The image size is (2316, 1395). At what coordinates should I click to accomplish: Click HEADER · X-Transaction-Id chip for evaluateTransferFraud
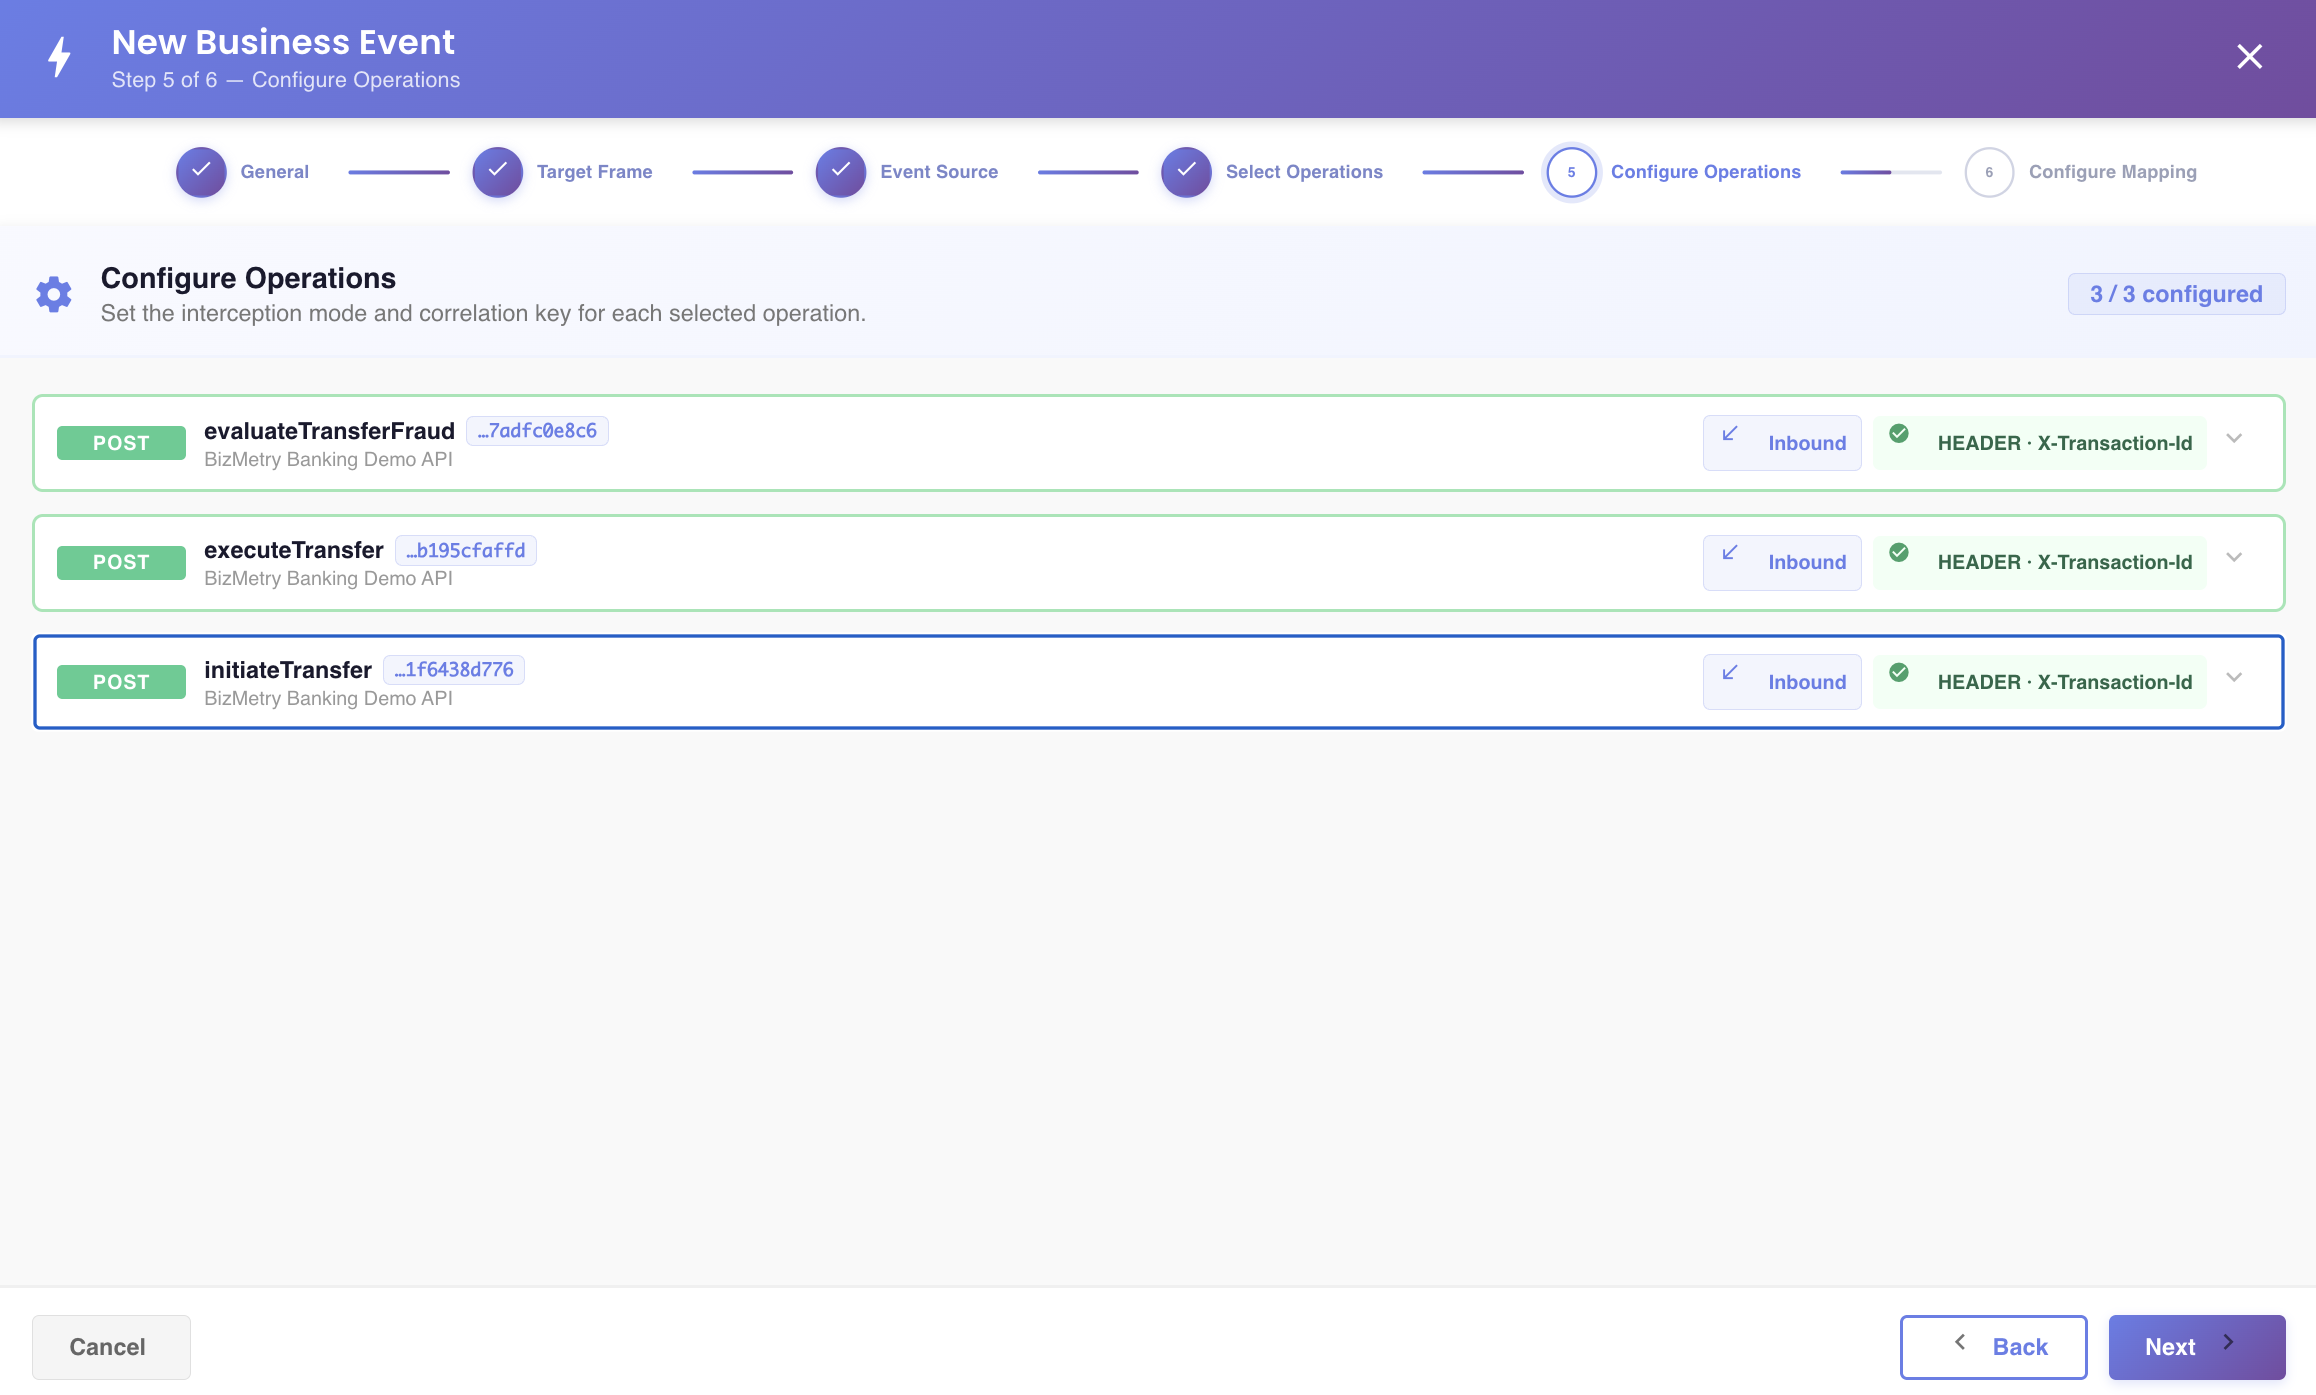(x=2040, y=443)
